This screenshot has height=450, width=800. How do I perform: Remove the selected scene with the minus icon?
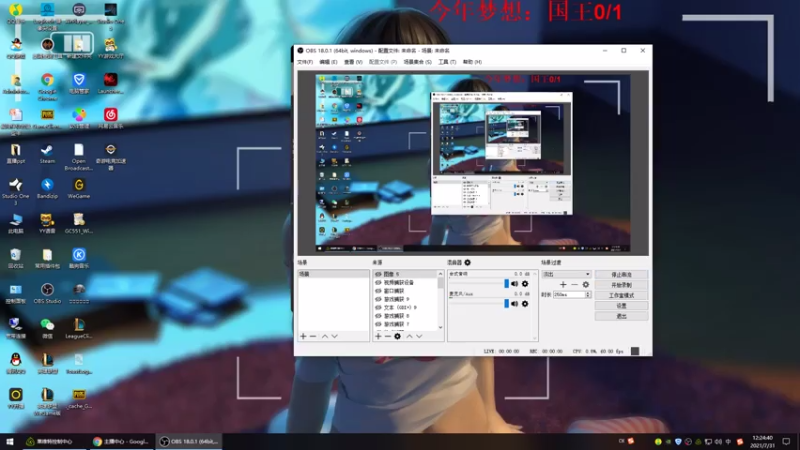click(313, 336)
